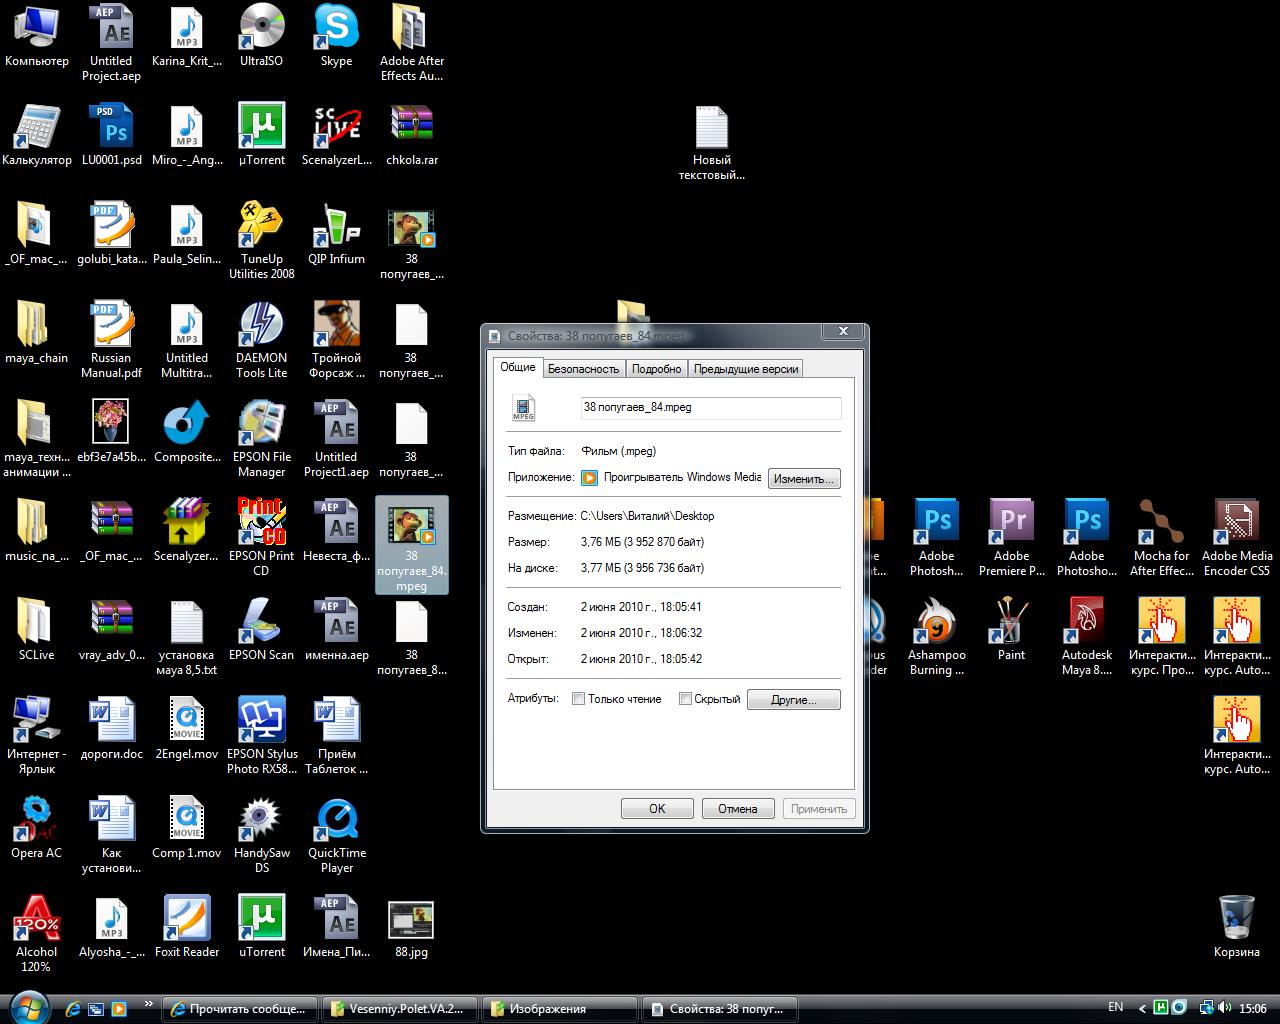1280x1024 pixels.
Task: Close the Свойства properties dialog
Action: click(843, 331)
